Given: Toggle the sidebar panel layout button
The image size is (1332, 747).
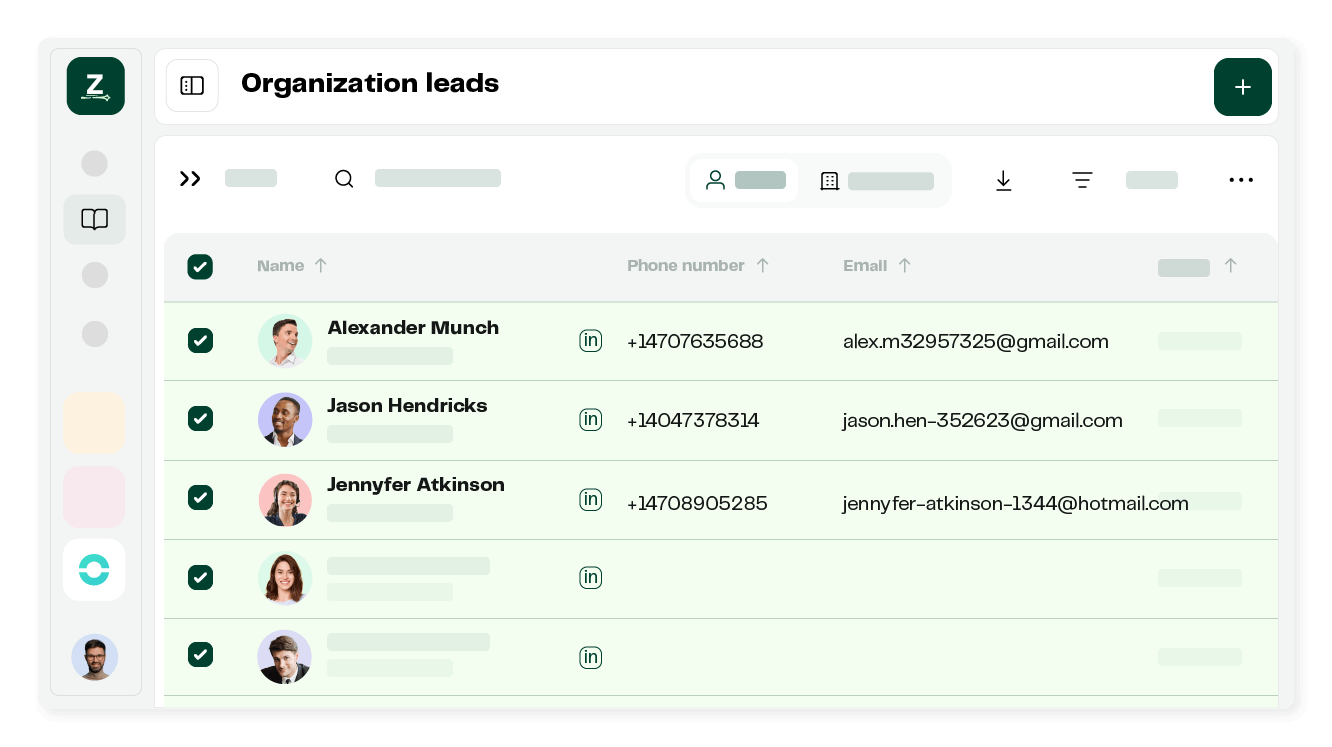Looking at the screenshot, I should (192, 86).
